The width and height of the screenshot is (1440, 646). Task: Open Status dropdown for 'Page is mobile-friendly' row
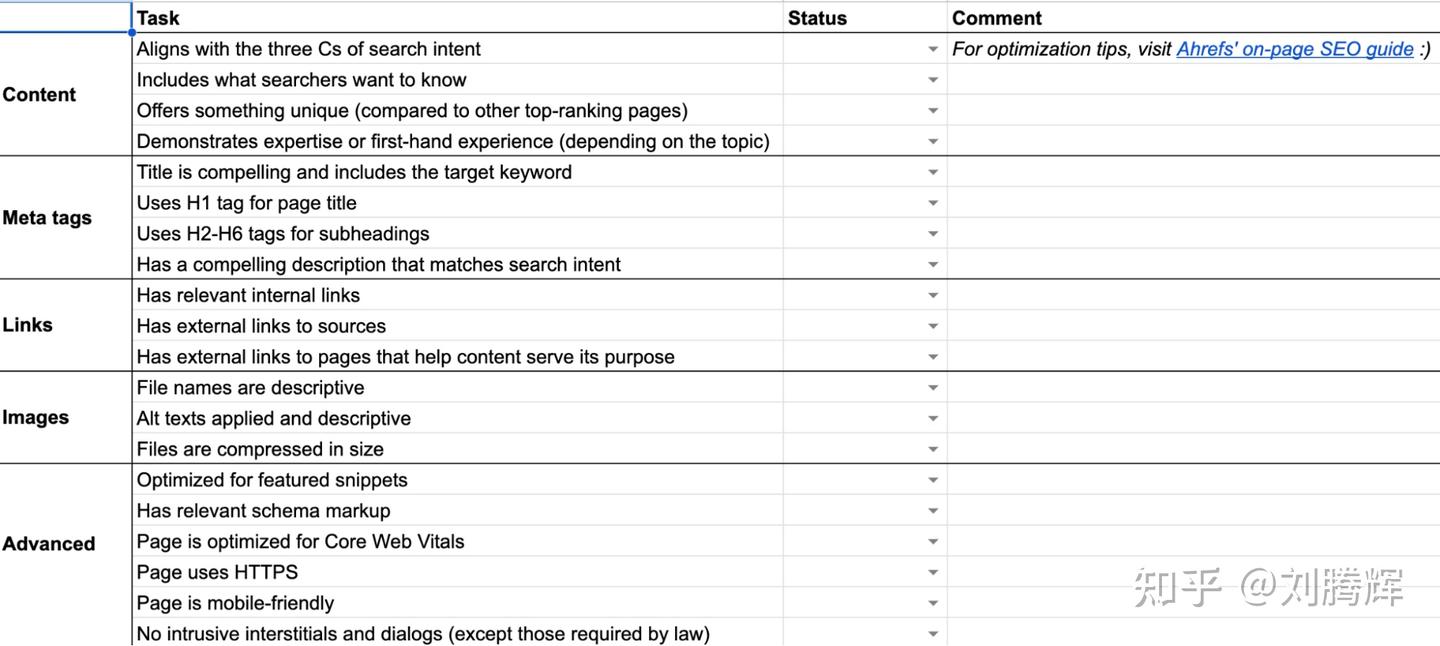(932, 603)
